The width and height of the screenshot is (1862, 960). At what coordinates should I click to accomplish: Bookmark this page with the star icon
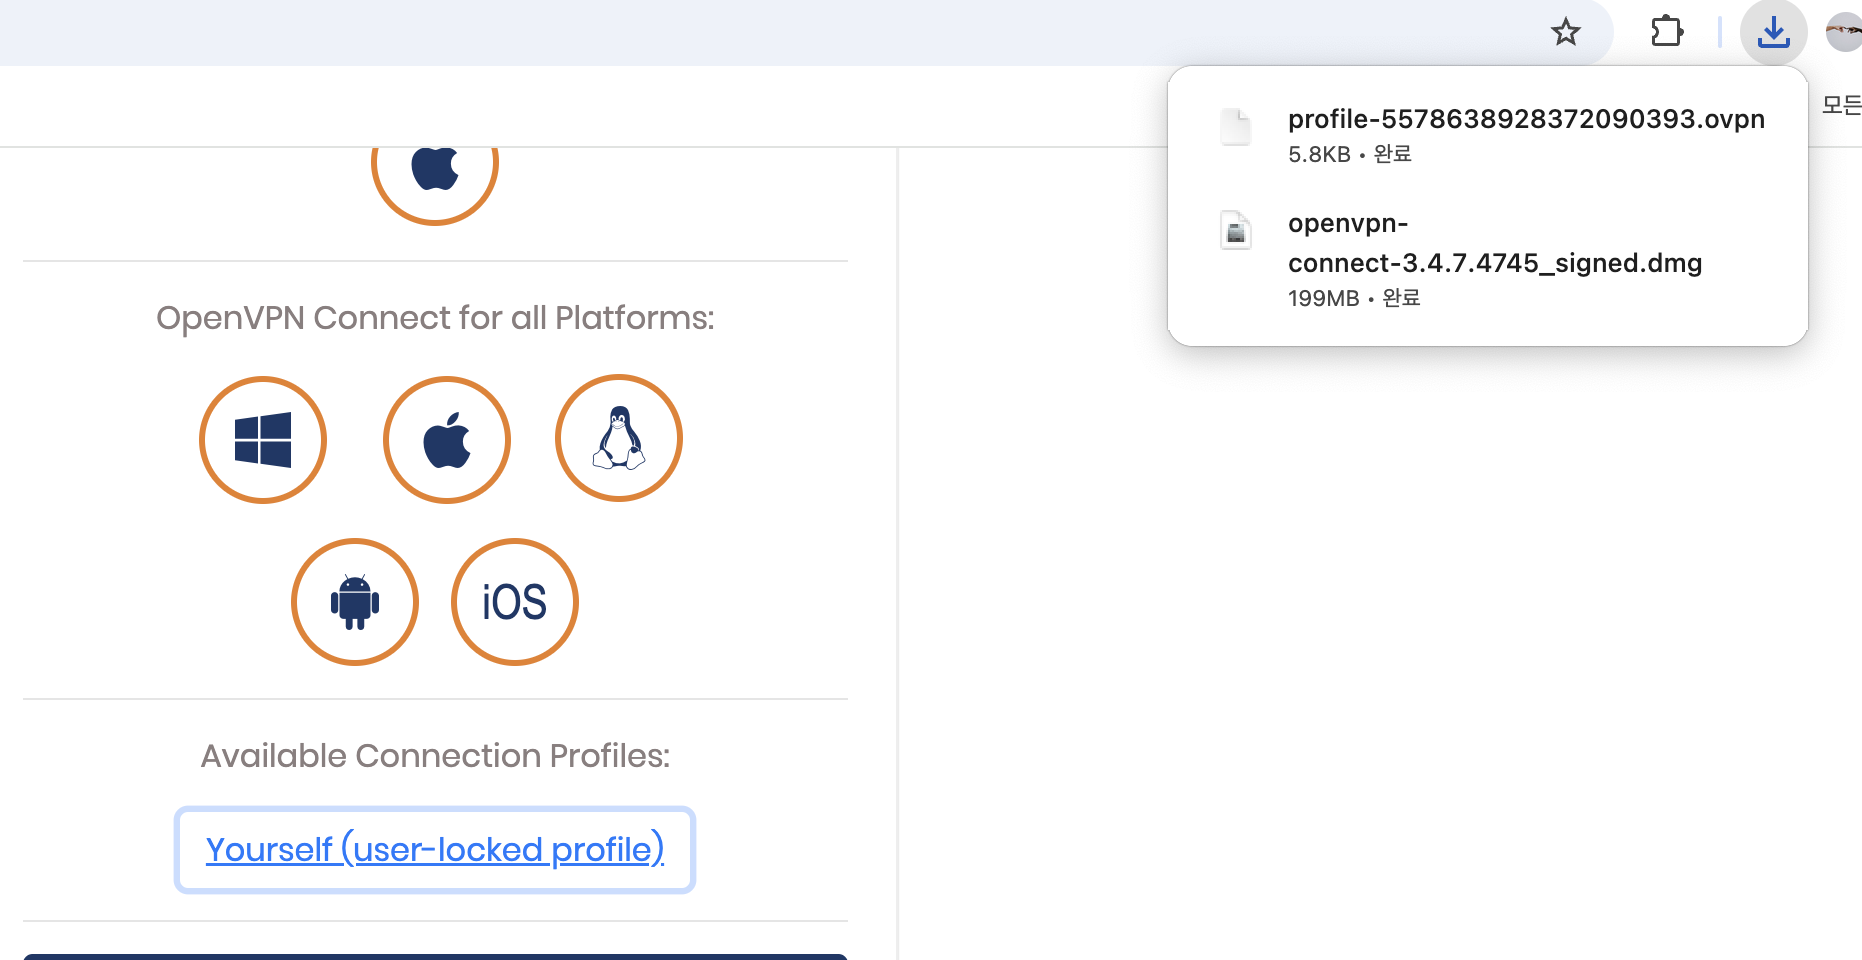click(x=1565, y=33)
